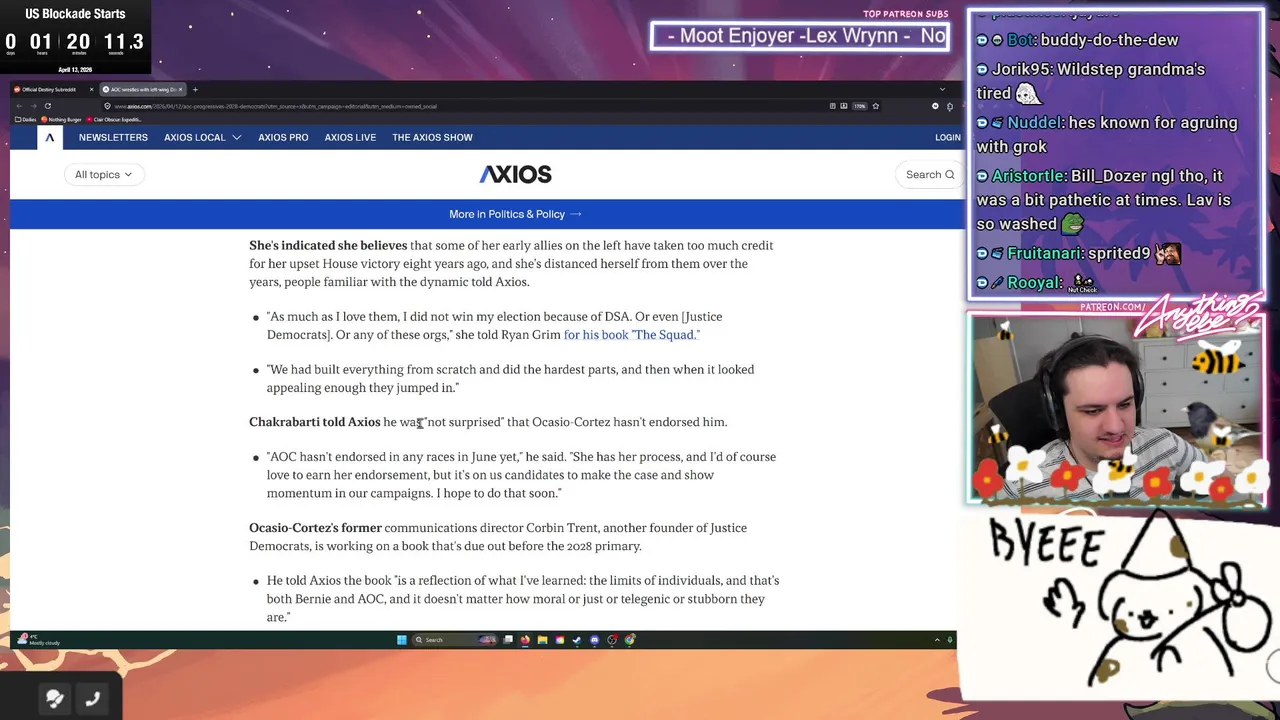Open the Dailies bookmarks folder
1280x720 pixels.
pos(25,119)
